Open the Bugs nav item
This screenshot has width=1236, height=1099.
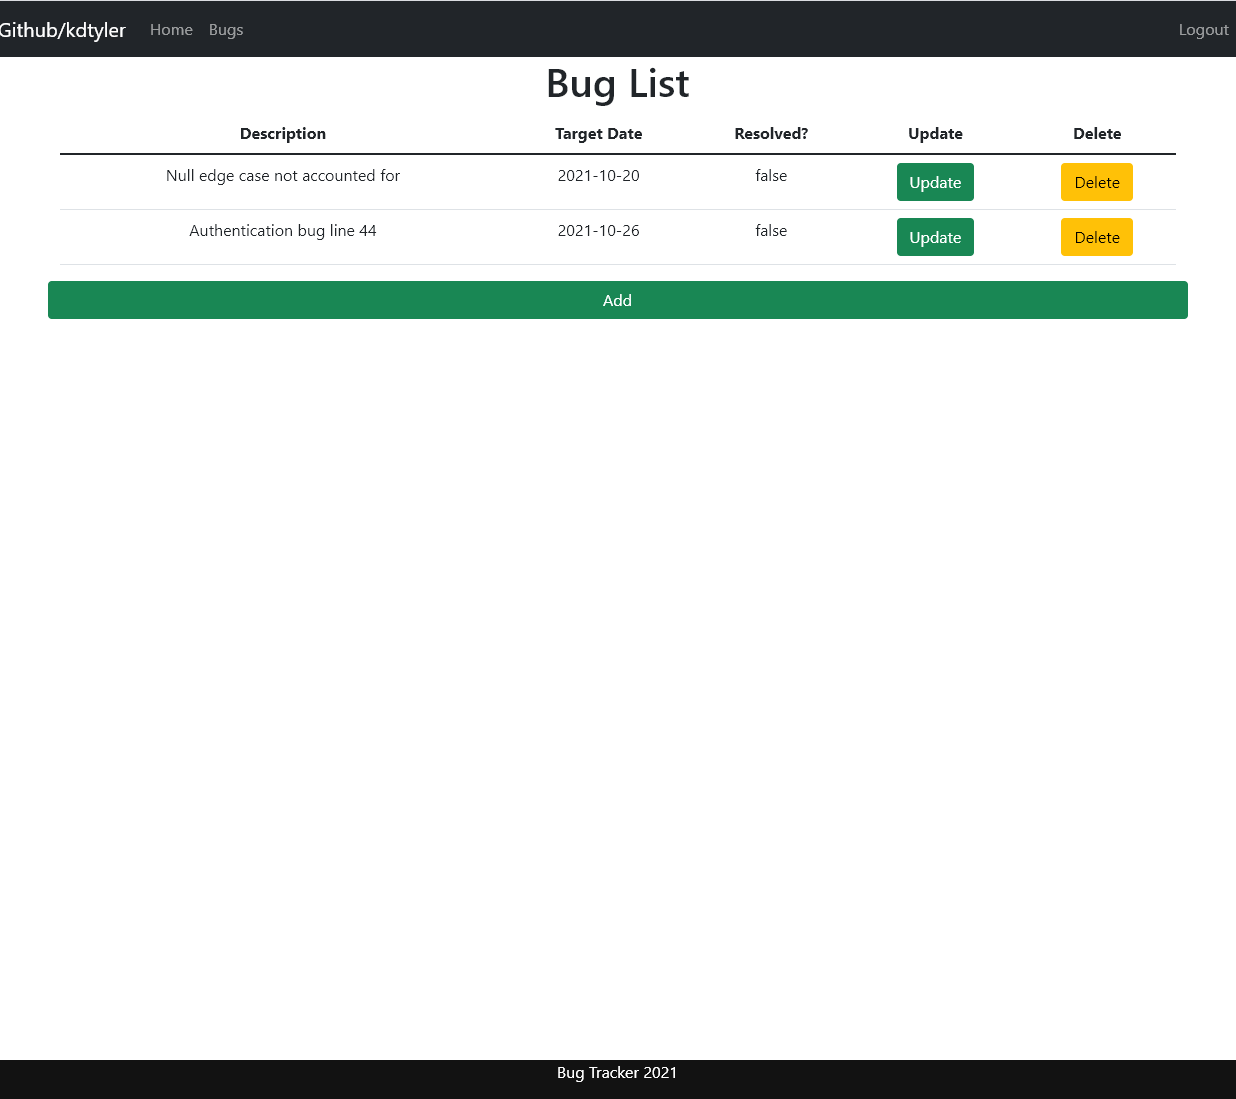226,30
